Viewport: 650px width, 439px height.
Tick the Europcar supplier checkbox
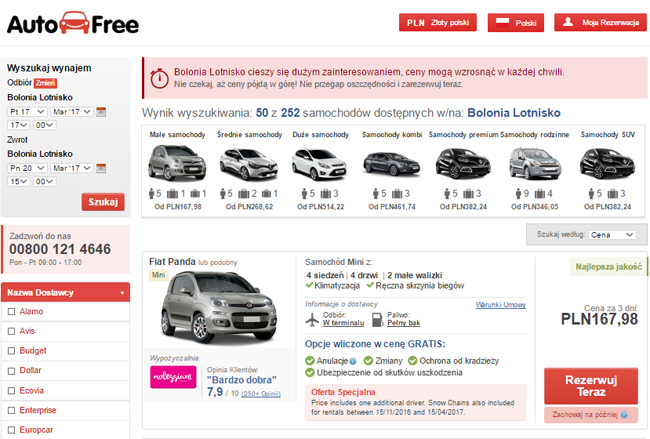point(11,430)
